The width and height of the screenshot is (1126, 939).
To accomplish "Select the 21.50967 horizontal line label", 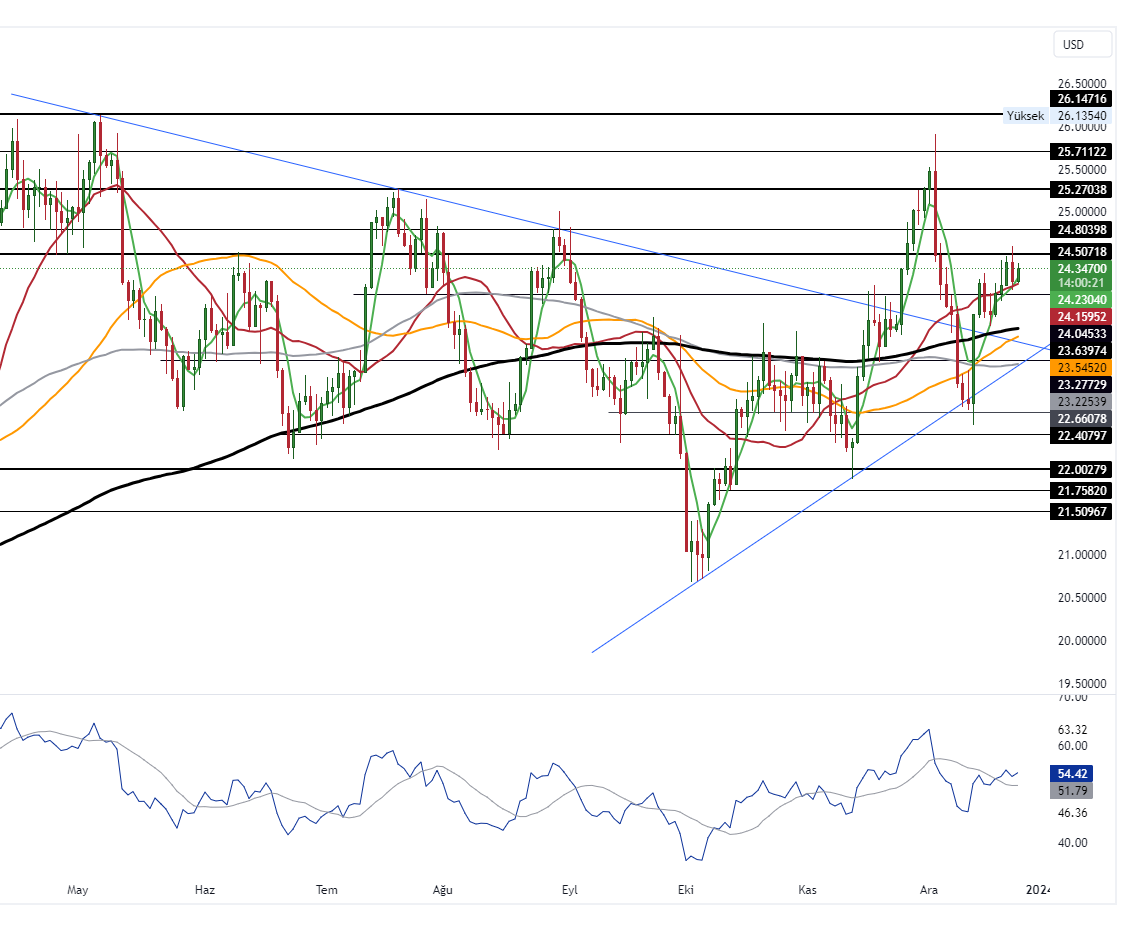I will tap(1081, 512).
